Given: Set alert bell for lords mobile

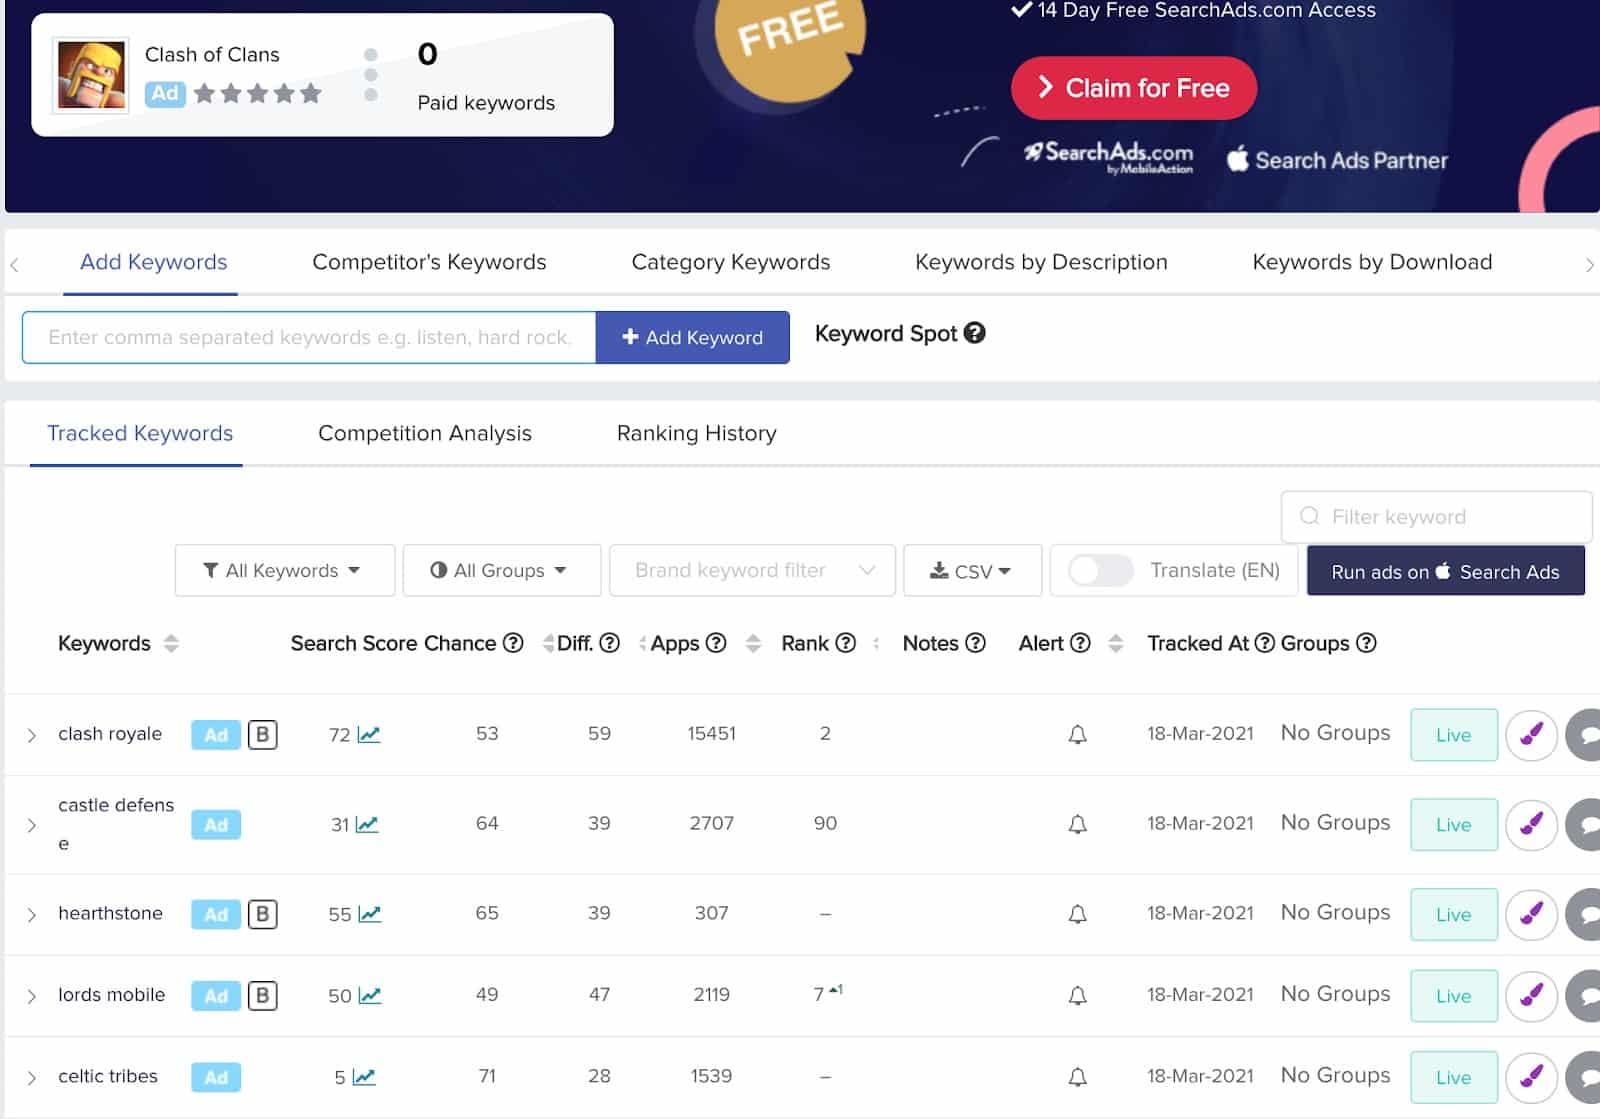Looking at the screenshot, I should tap(1077, 996).
